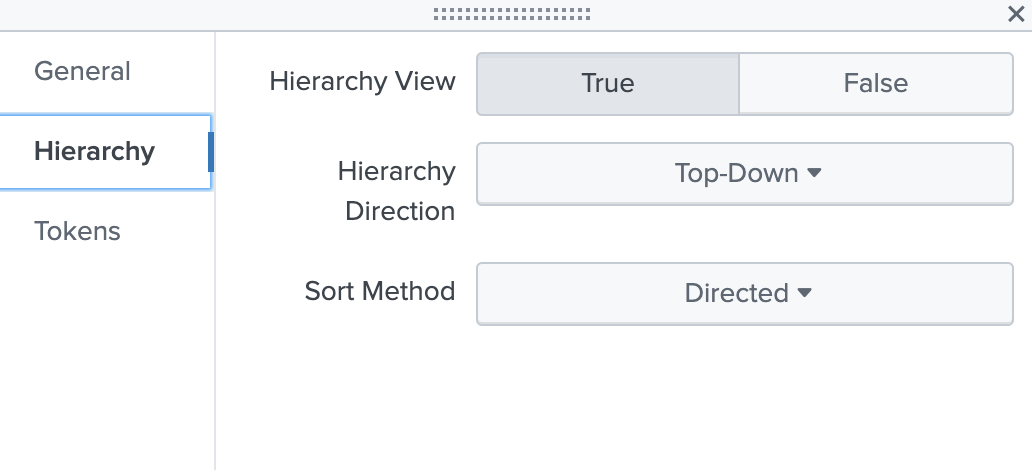This screenshot has width=1032, height=470.
Task: Click the caret arrow beside Top-Down
Action: (x=814, y=173)
